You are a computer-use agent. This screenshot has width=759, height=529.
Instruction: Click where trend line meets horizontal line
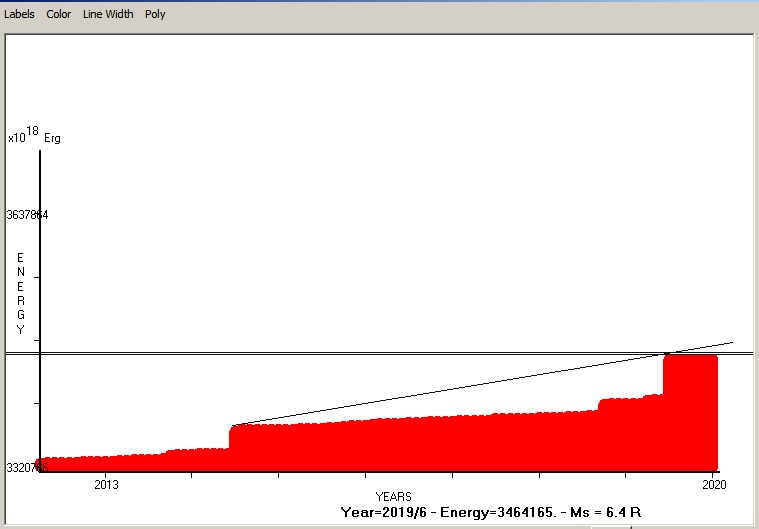(x=669, y=353)
